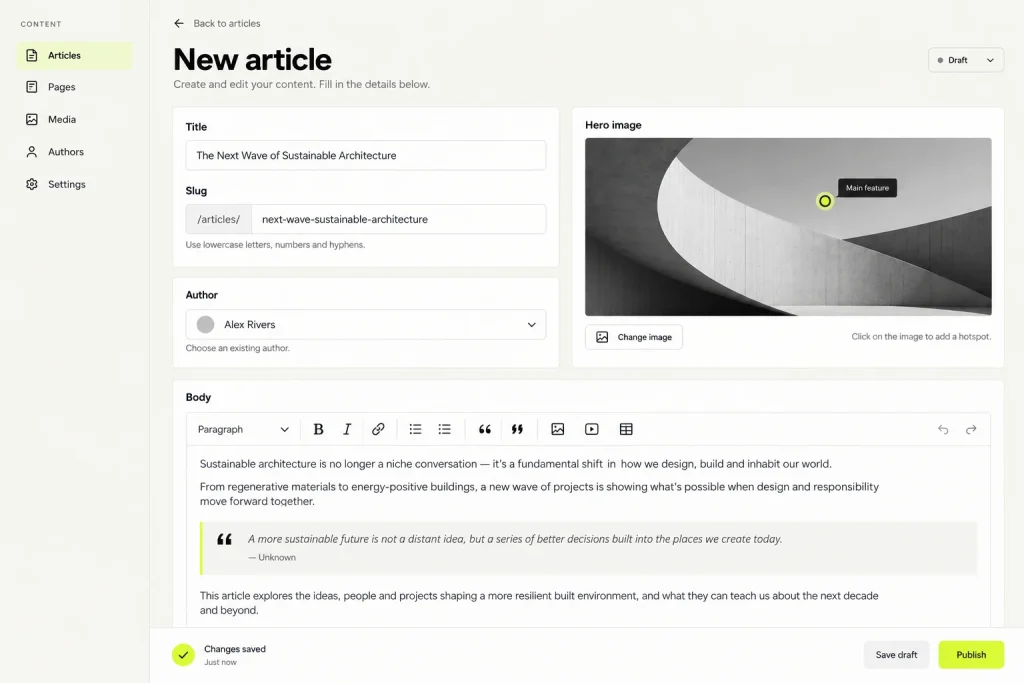Click the yellow hotspot marker on hero image

[825, 201]
